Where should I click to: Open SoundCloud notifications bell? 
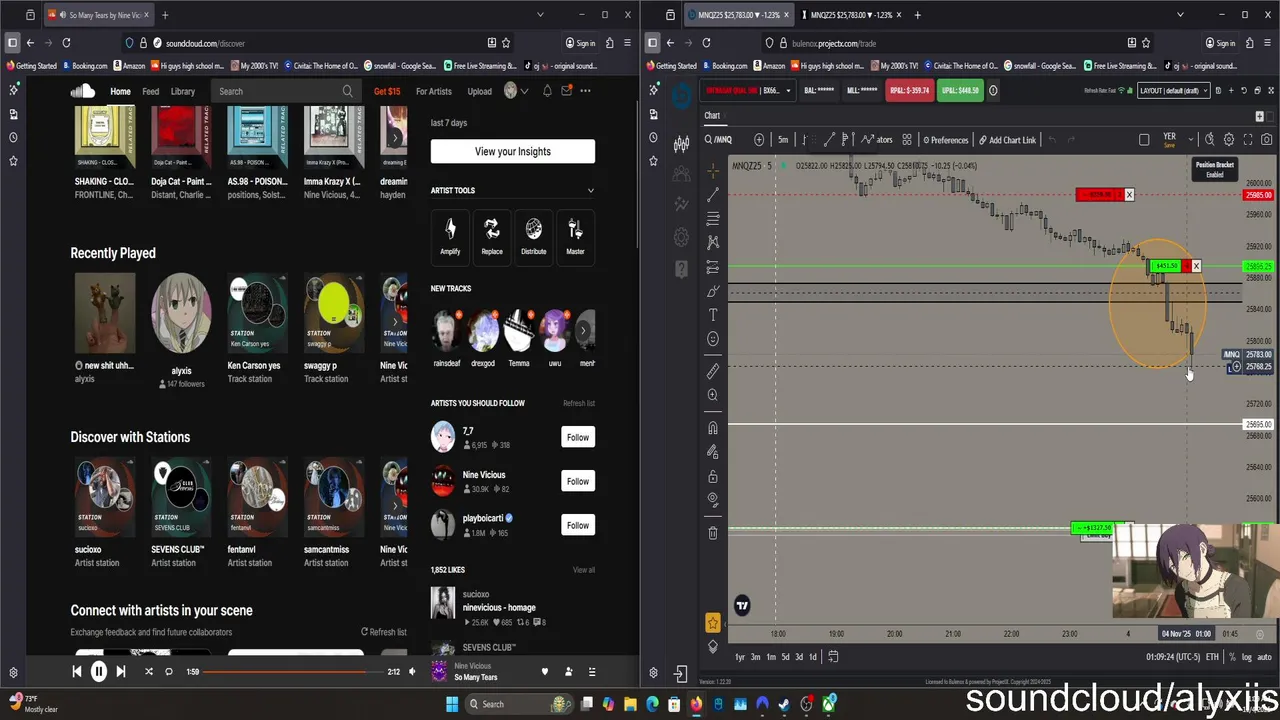click(x=547, y=91)
